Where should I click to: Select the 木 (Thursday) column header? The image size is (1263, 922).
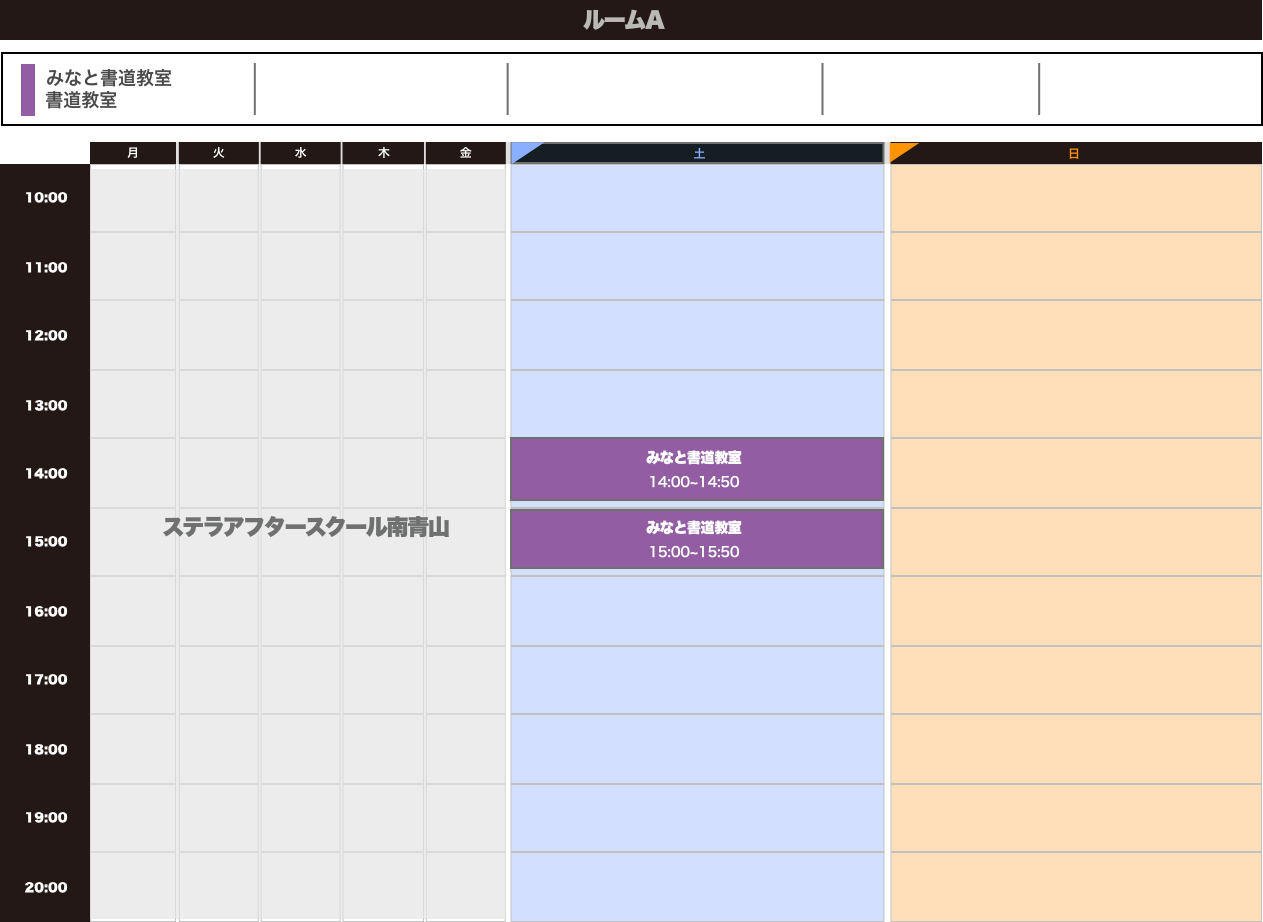click(x=383, y=153)
